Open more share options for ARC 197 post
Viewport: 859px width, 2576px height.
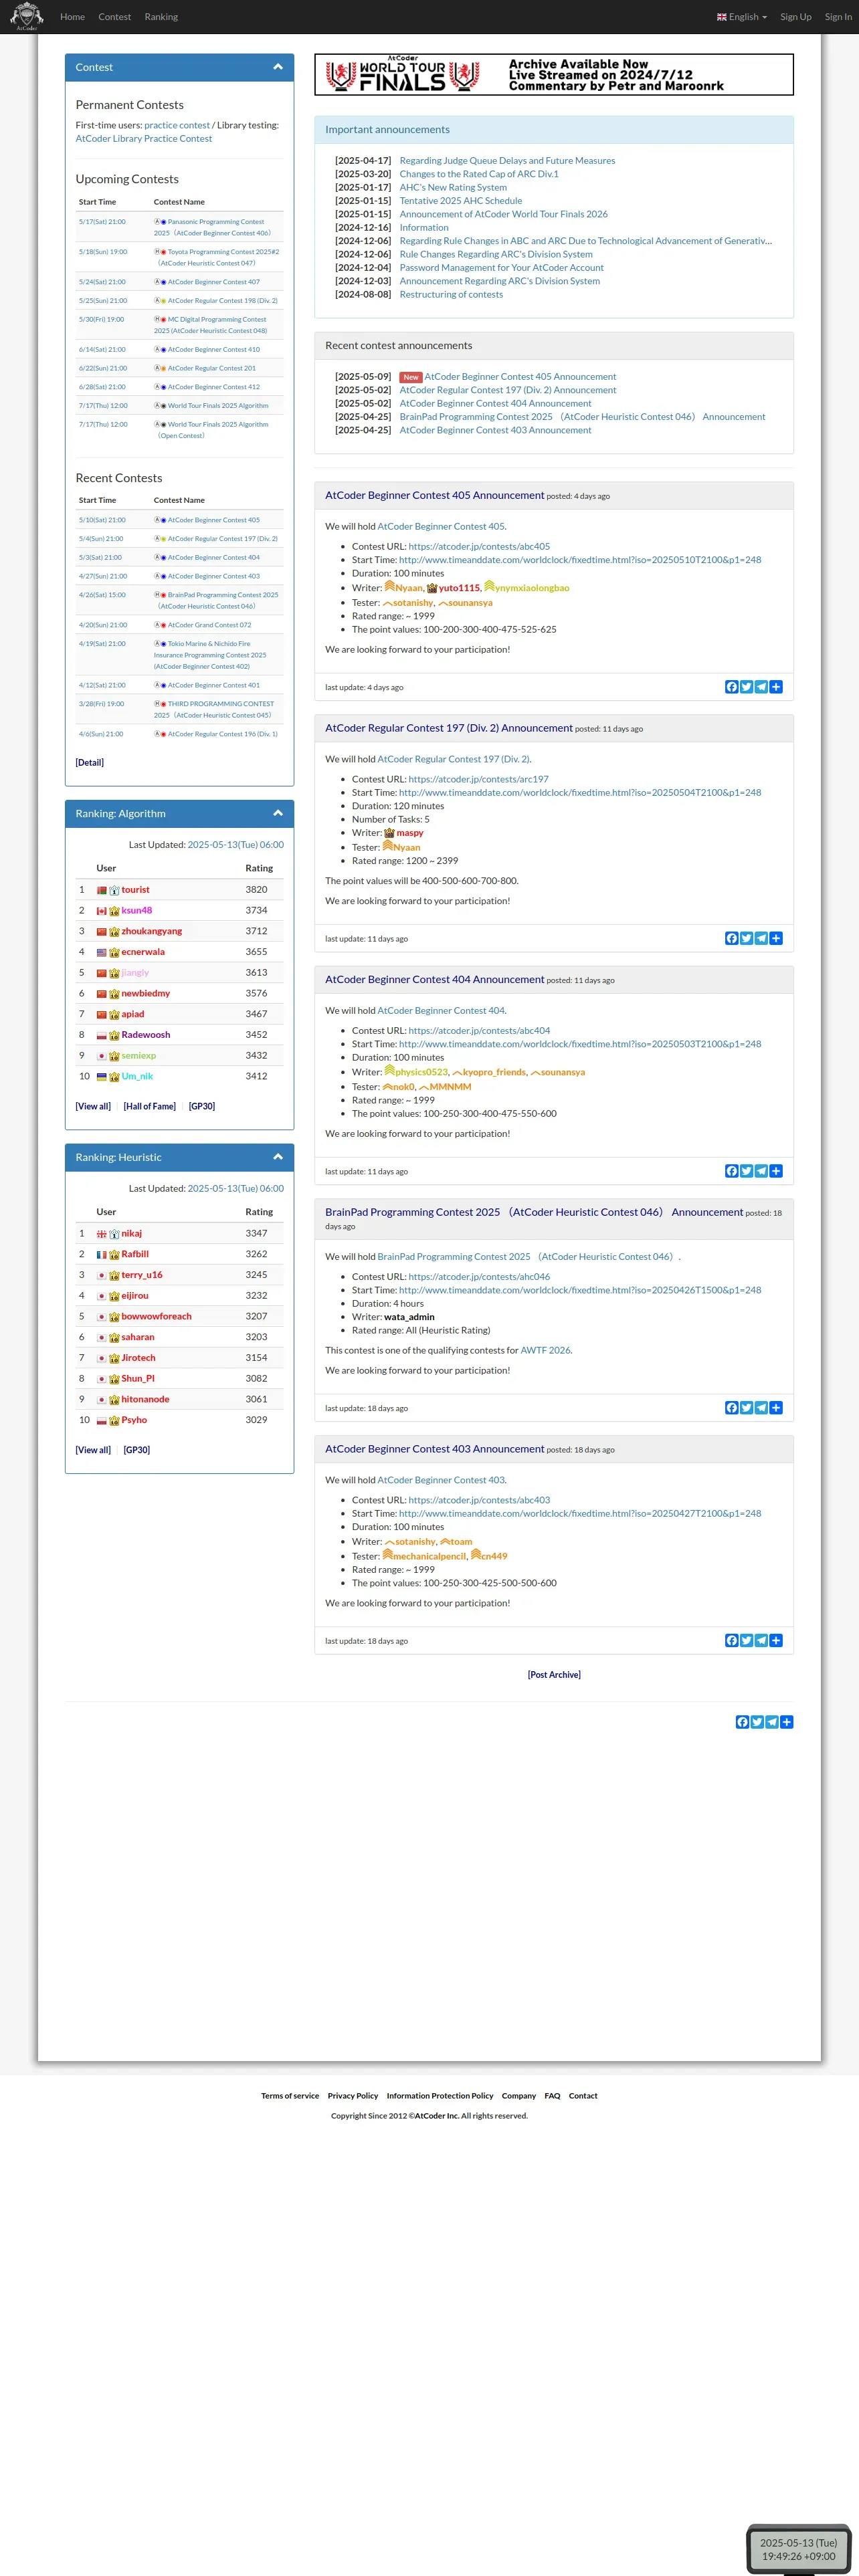click(776, 938)
